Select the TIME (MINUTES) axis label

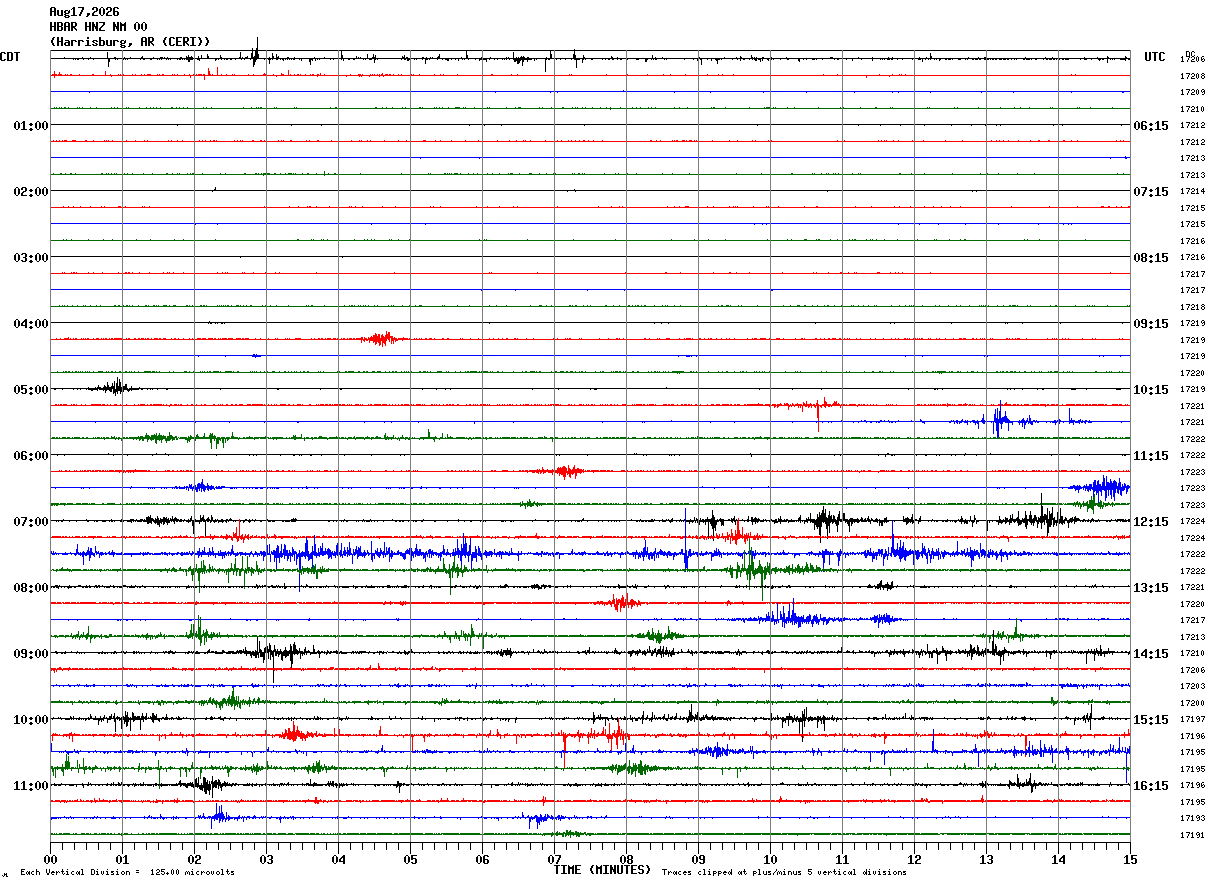point(602,870)
